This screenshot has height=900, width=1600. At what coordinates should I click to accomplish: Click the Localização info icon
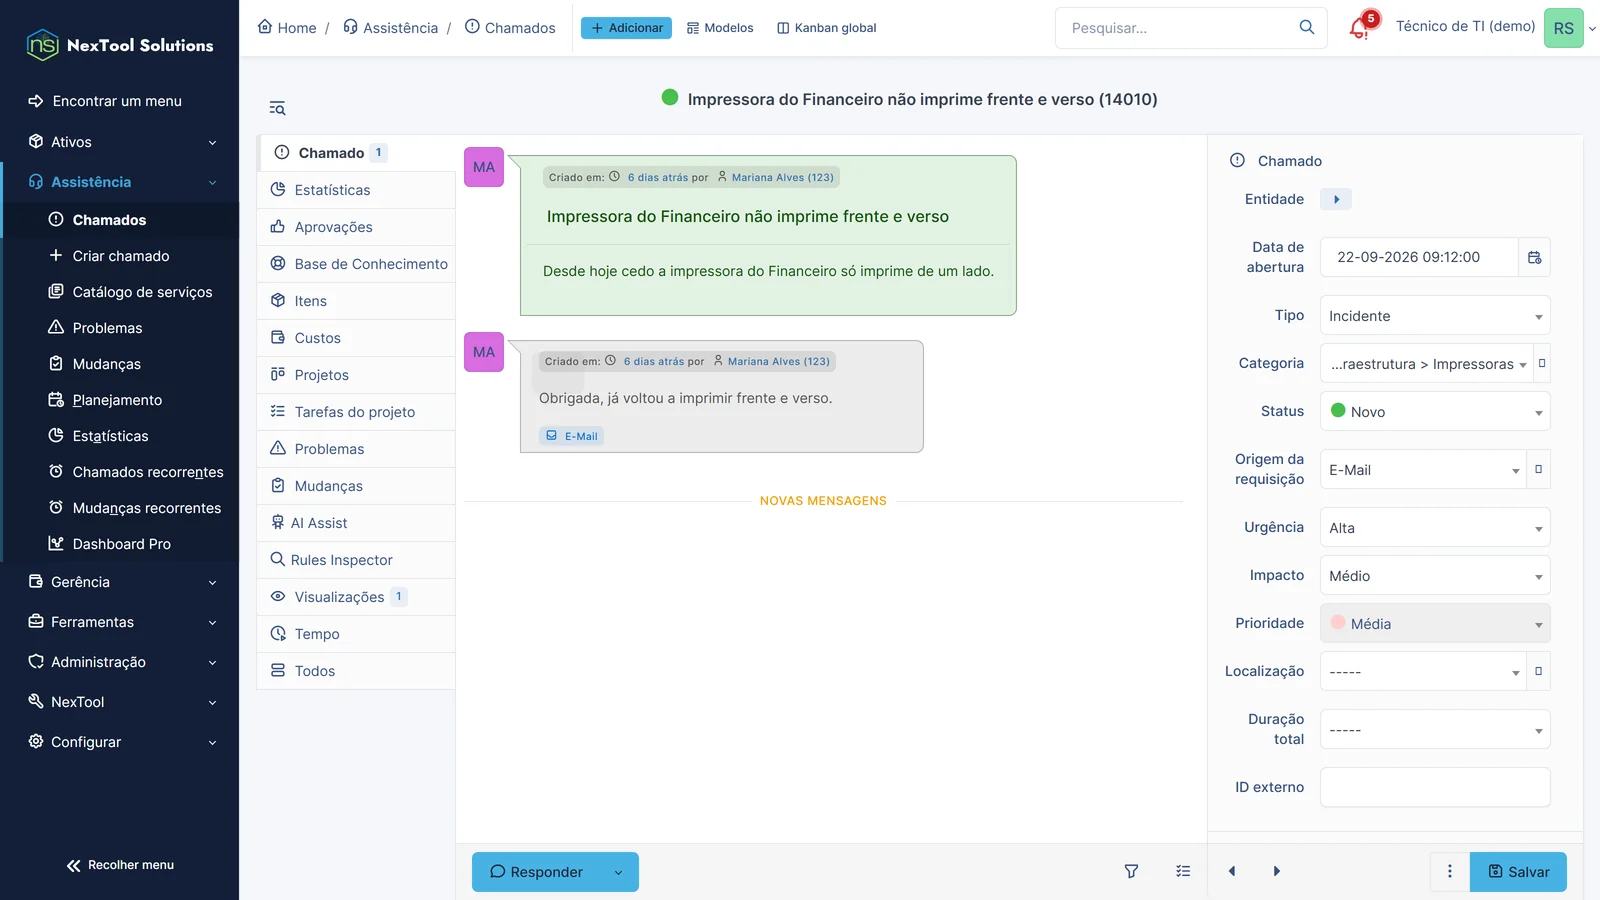(x=1538, y=671)
